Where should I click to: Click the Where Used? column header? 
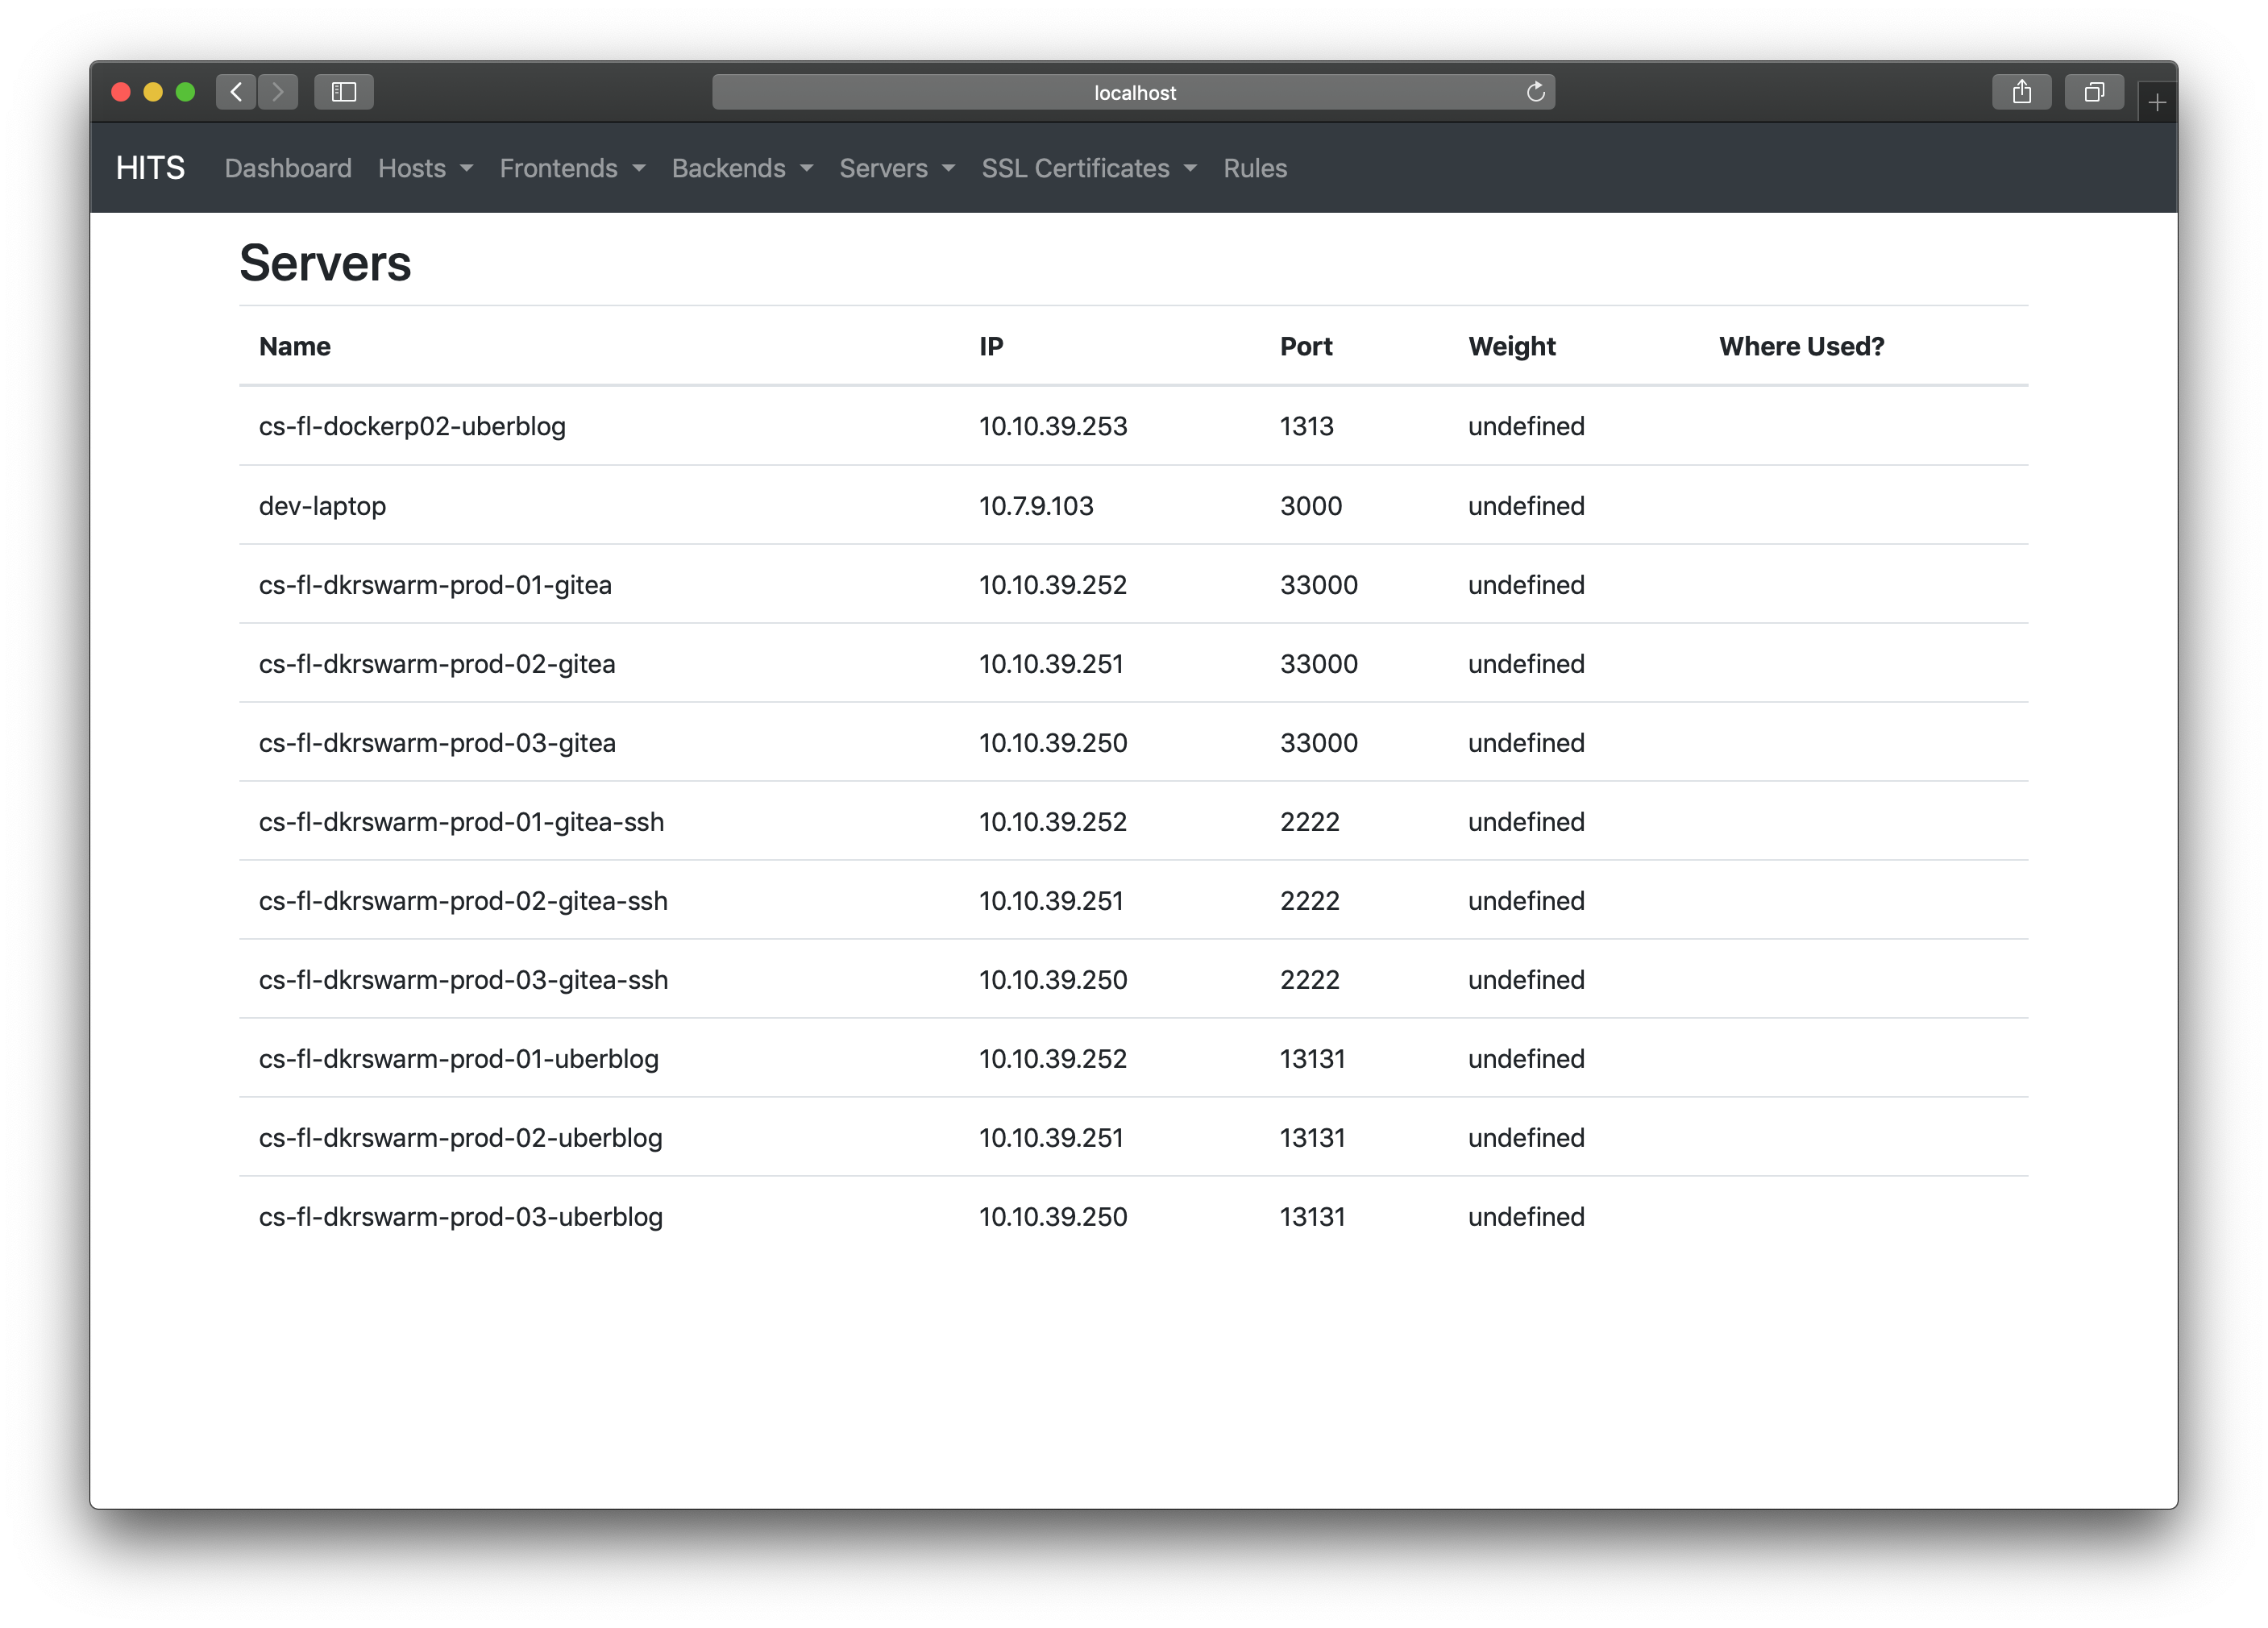pos(1801,346)
